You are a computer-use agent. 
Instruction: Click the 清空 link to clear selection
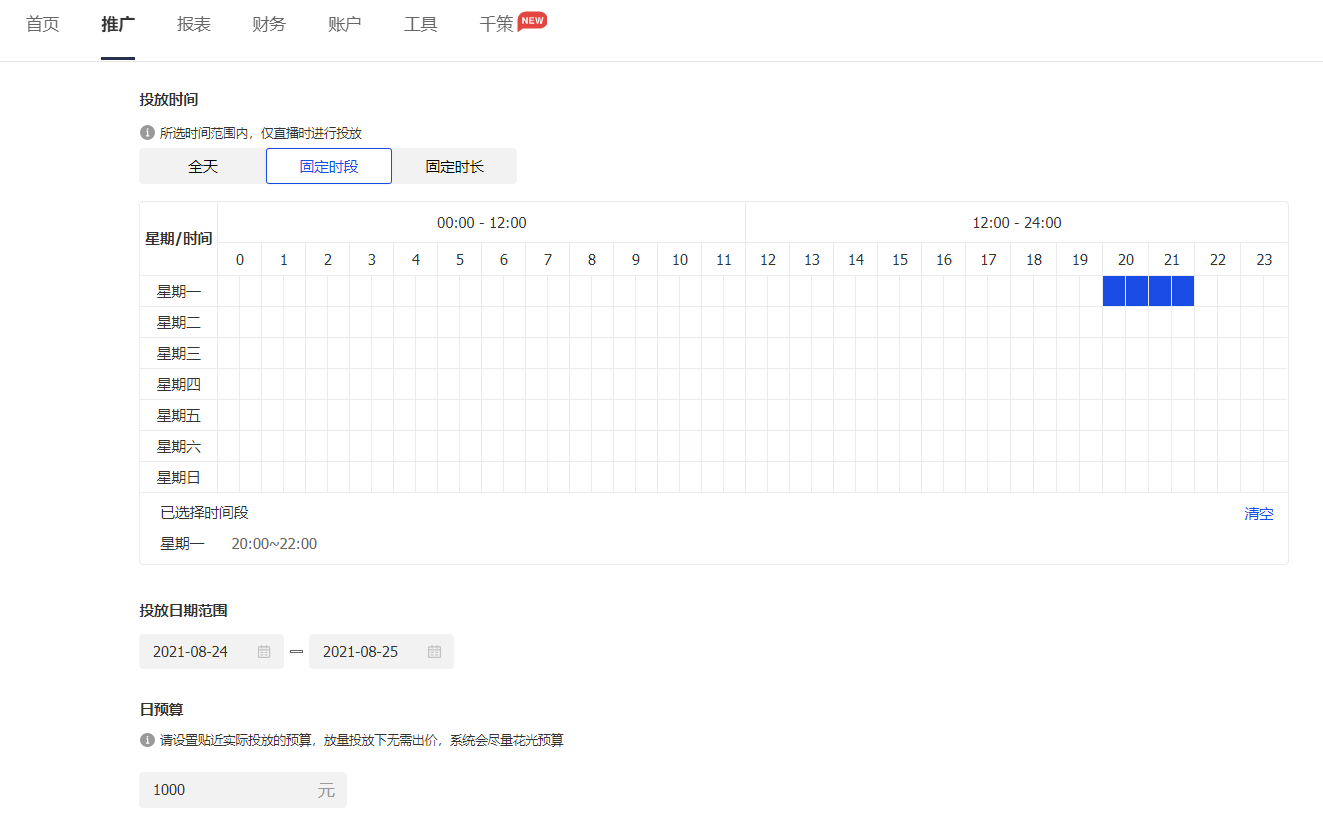pos(1259,513)
